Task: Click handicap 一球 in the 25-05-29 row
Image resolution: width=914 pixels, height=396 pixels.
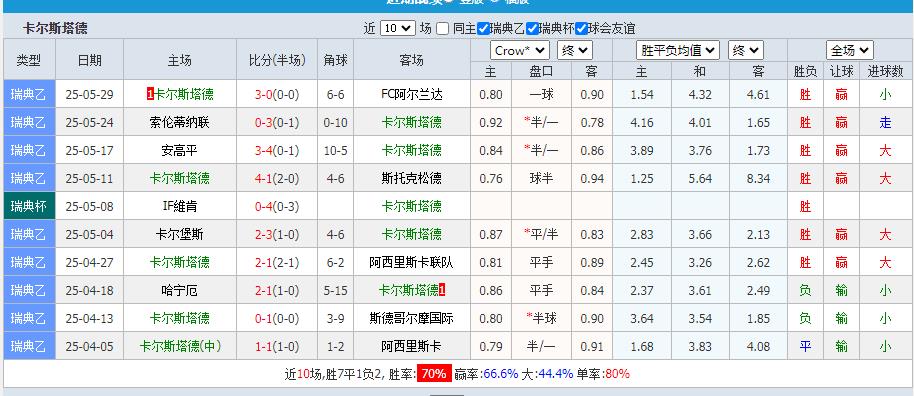Action: coord(541,94)
